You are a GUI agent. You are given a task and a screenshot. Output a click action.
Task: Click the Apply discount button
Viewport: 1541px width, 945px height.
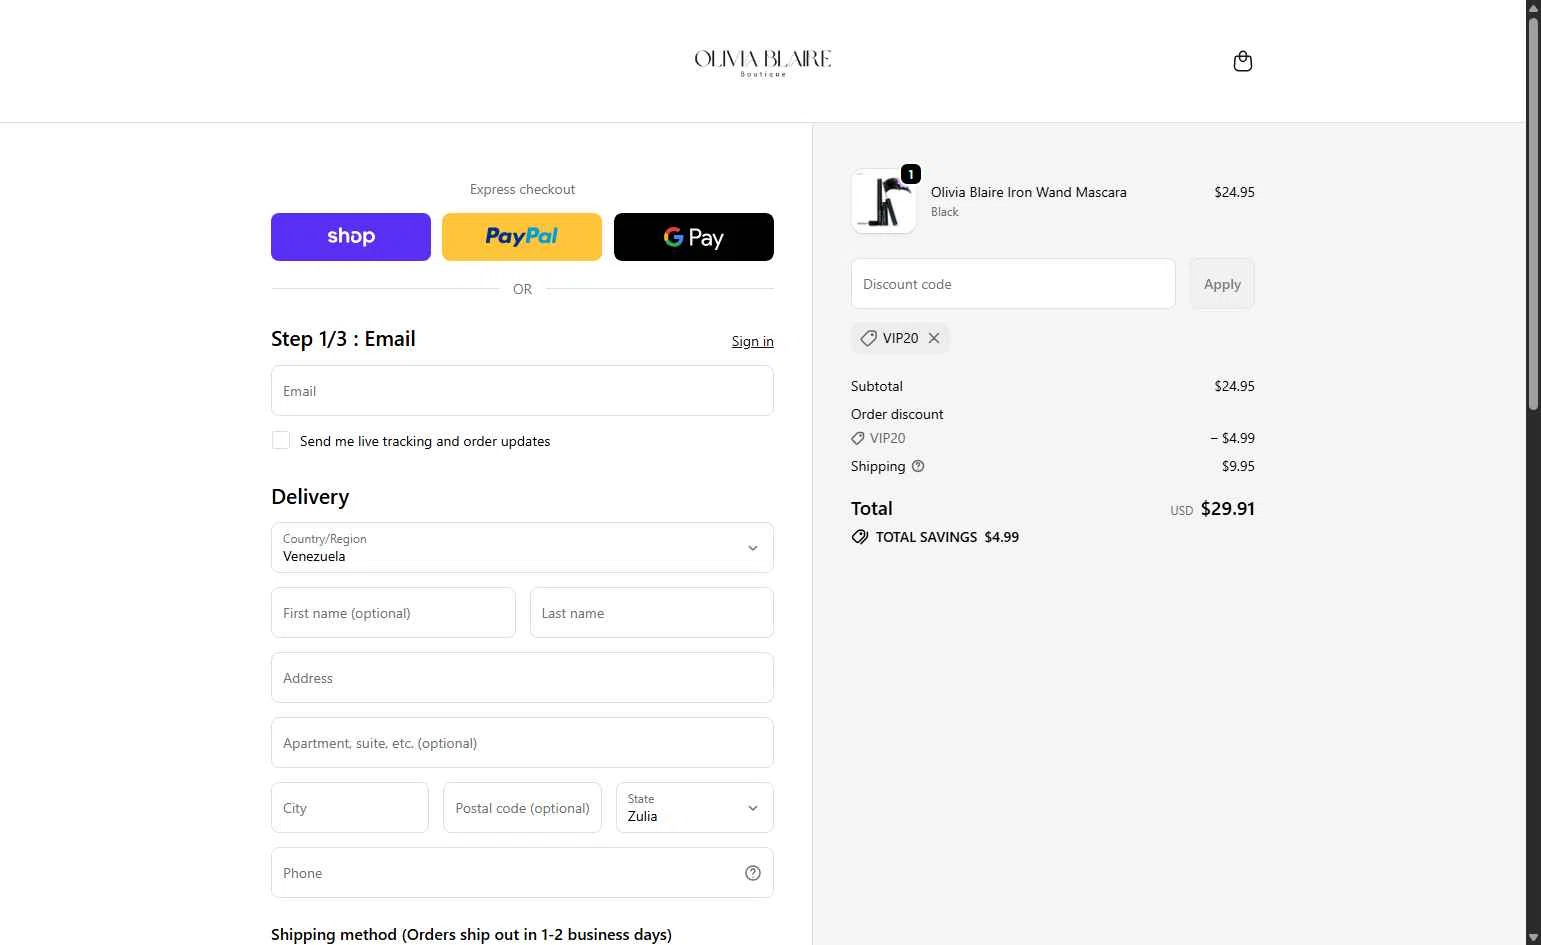coord(1222,284)
